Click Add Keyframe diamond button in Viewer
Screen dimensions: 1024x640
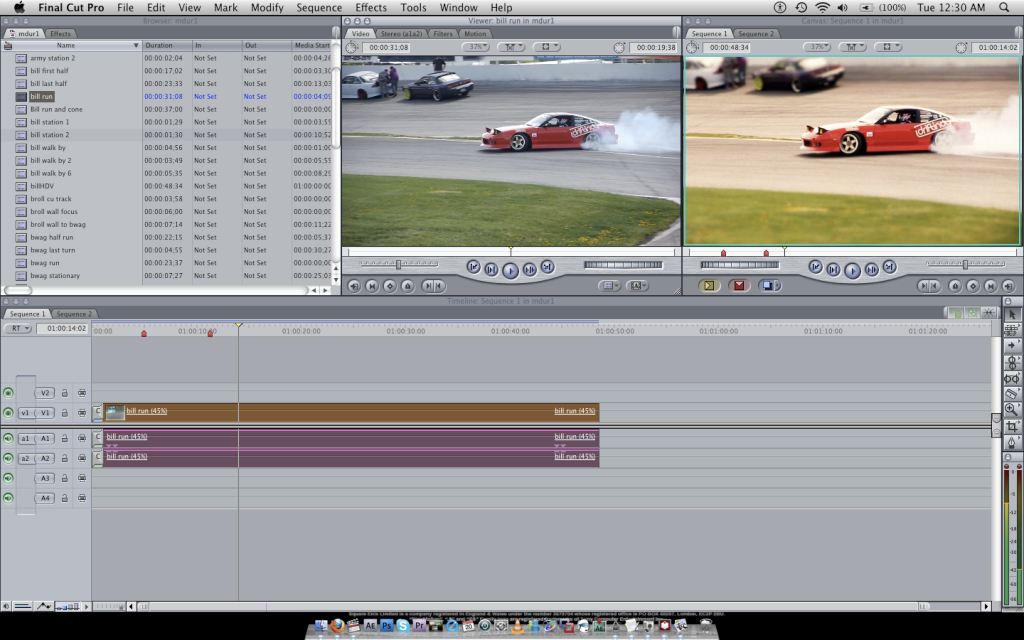coord(390,285)
